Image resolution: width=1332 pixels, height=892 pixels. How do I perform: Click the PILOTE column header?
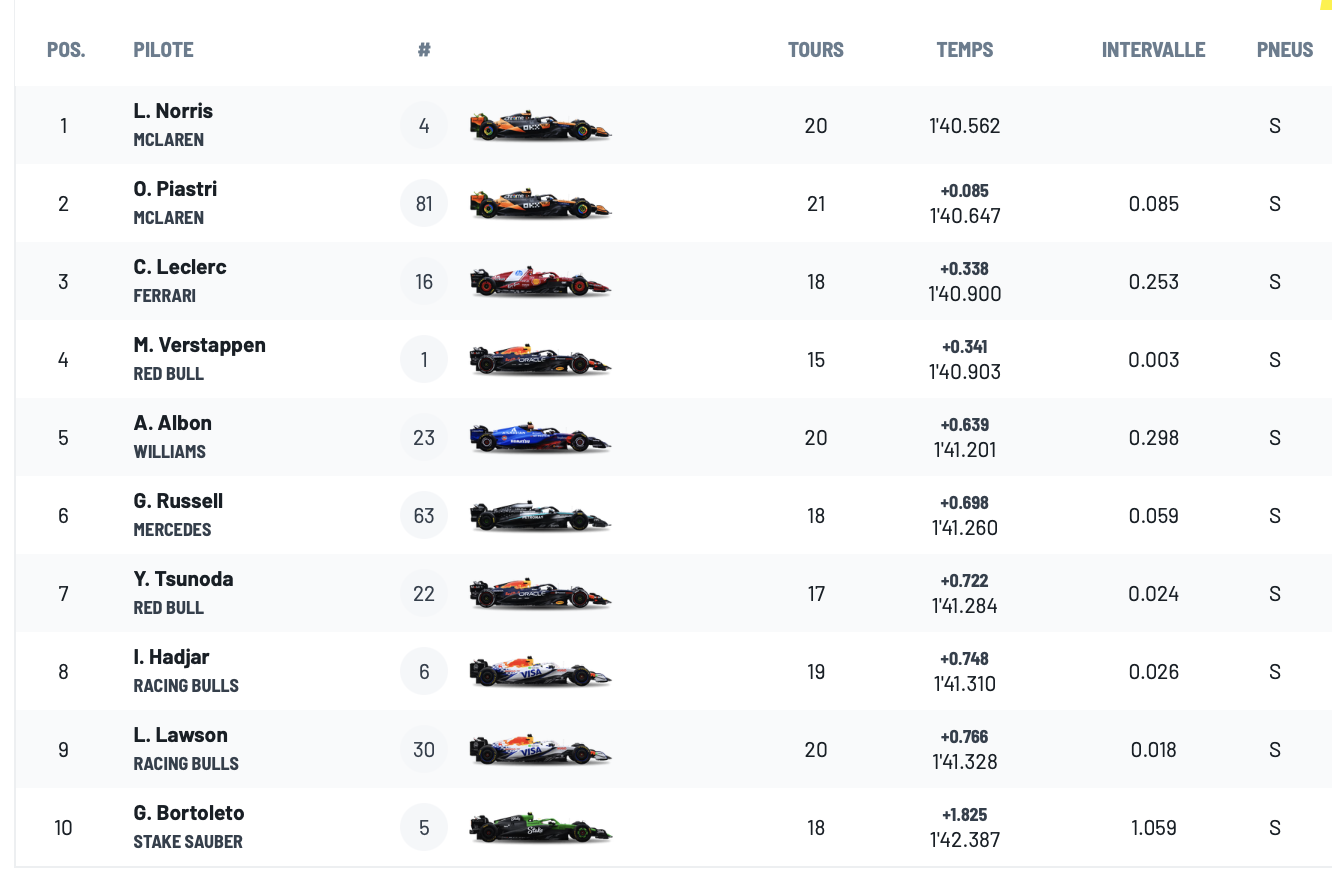[163, 50]
